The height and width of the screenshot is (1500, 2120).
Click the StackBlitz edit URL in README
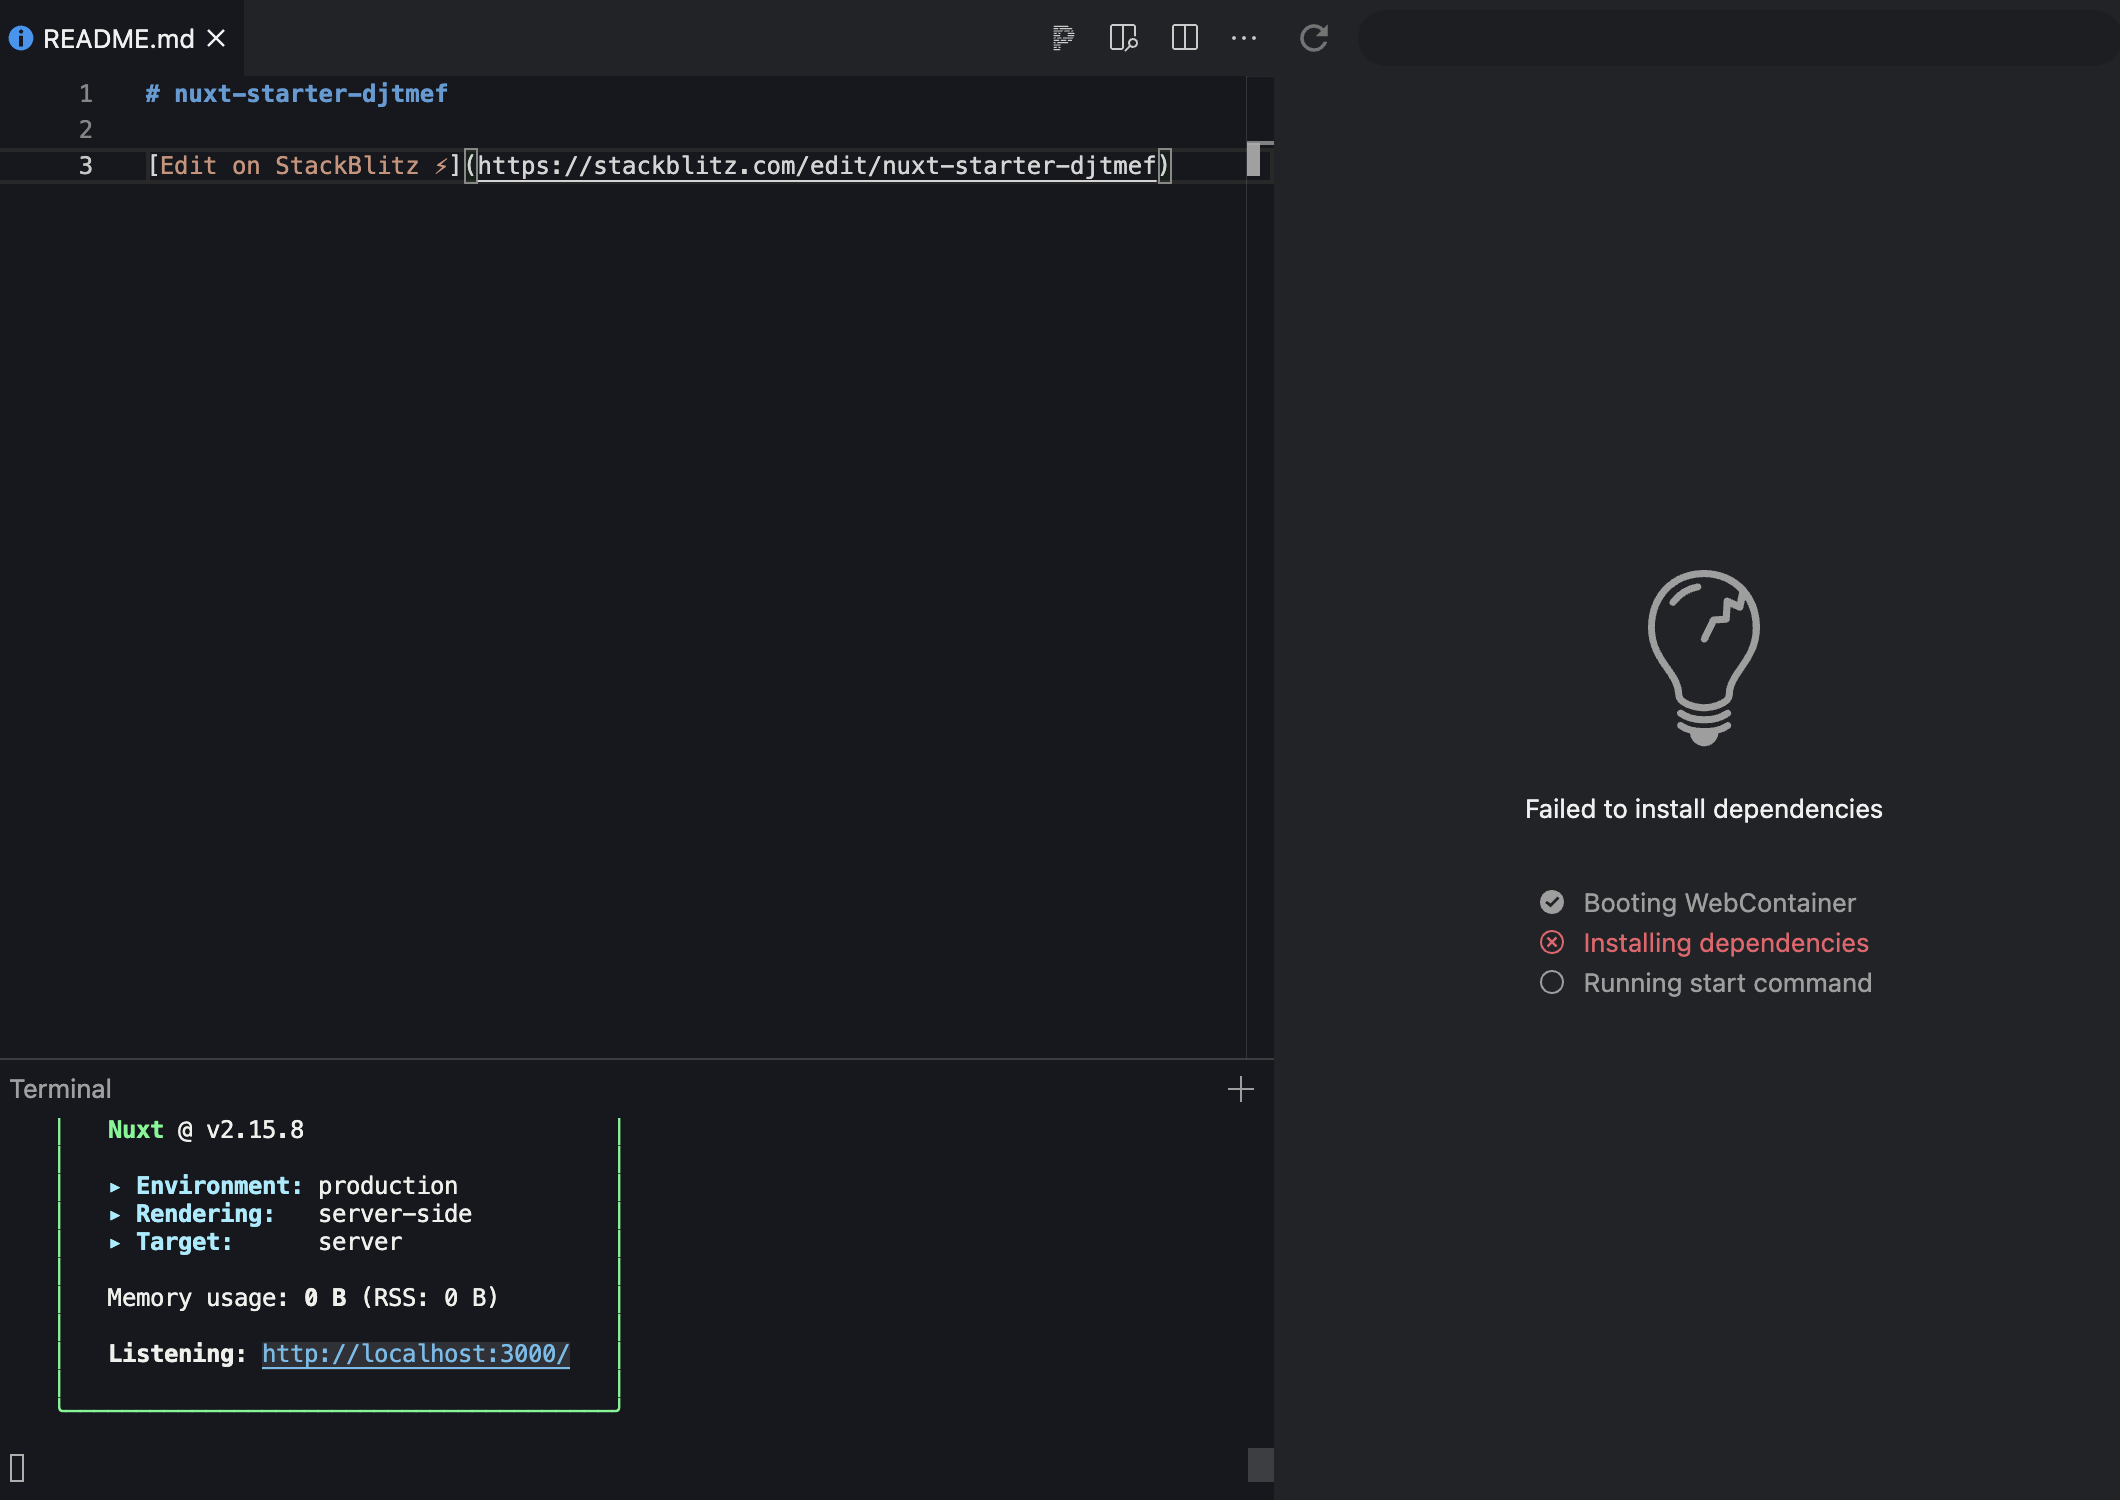818,166
